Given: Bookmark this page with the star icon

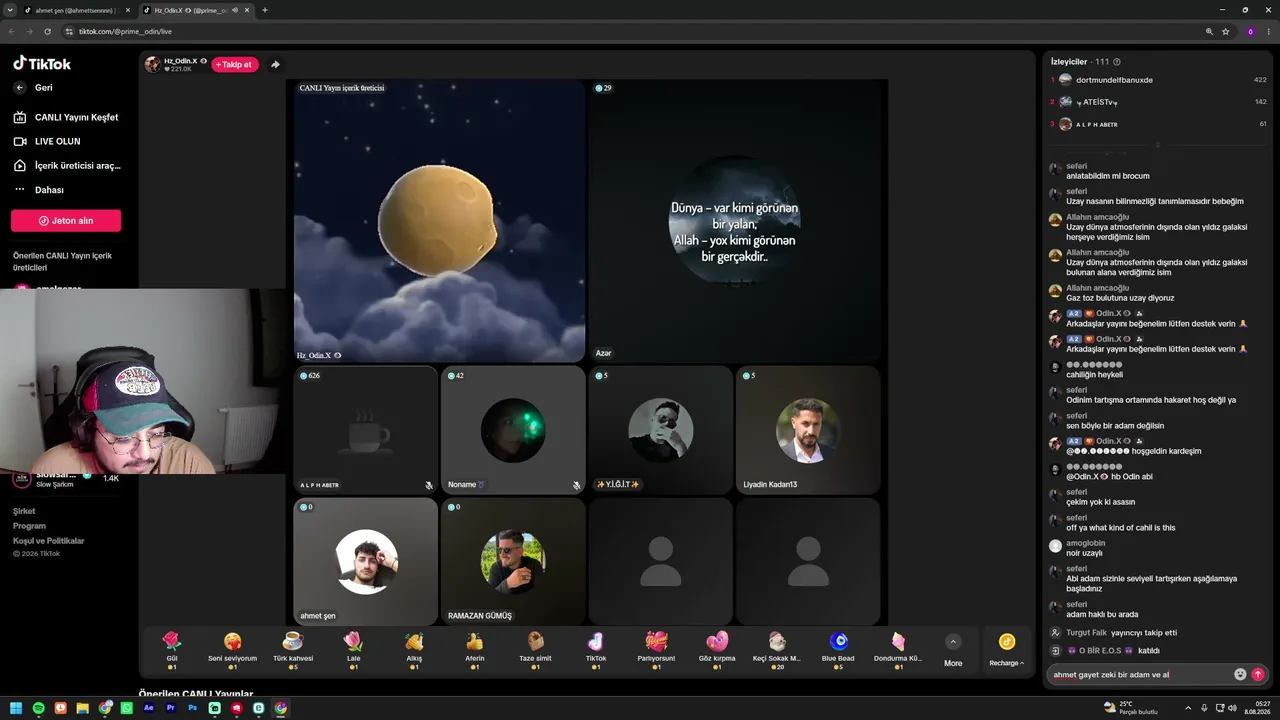Looking at the screenshot, I should point(1225,31).
